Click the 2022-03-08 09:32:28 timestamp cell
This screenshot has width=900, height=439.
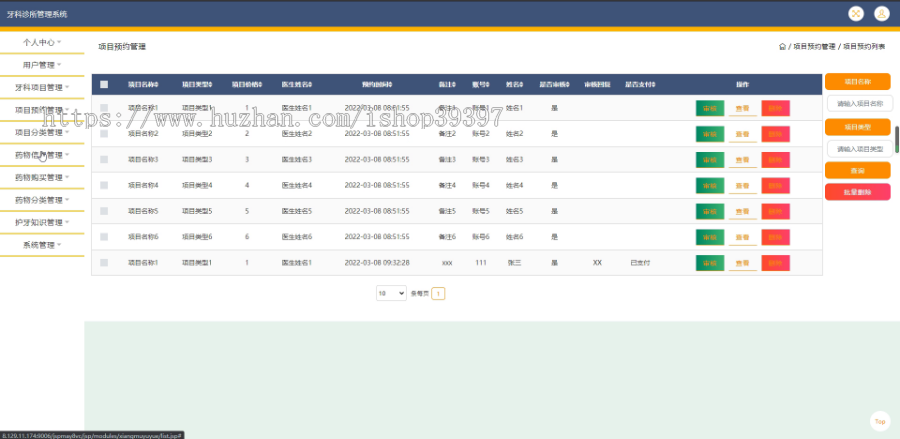pyautogui.click(x=377, y=263)
